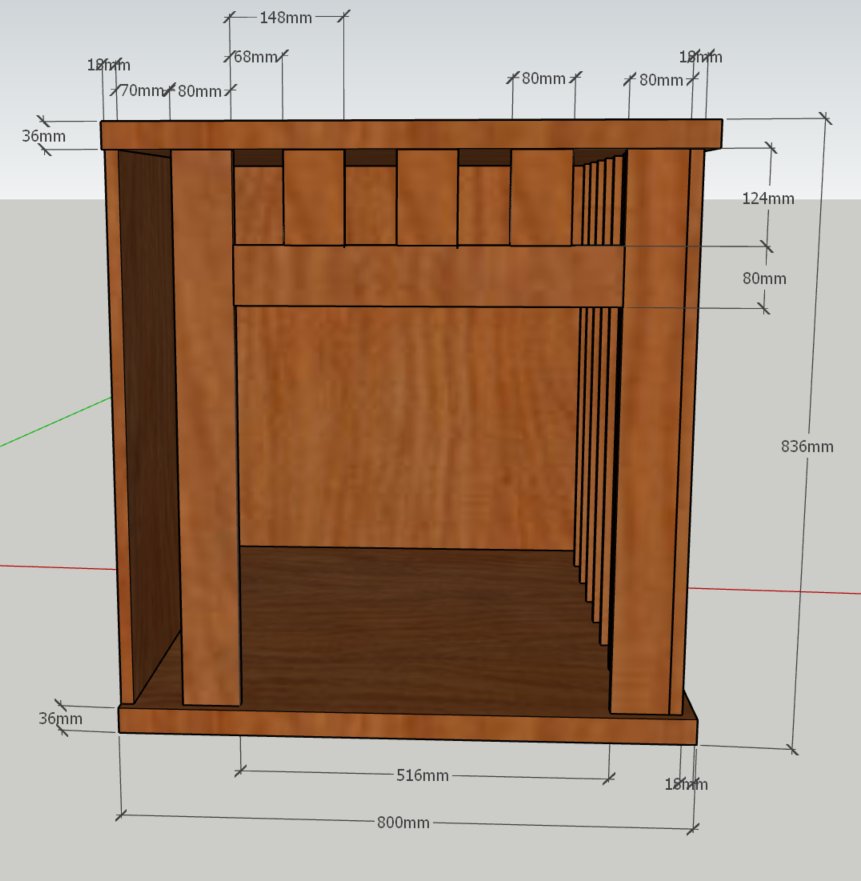
Task: Click the 18mm dimension at bottom right
Action: pyautogui.click(x=686, y=784)
